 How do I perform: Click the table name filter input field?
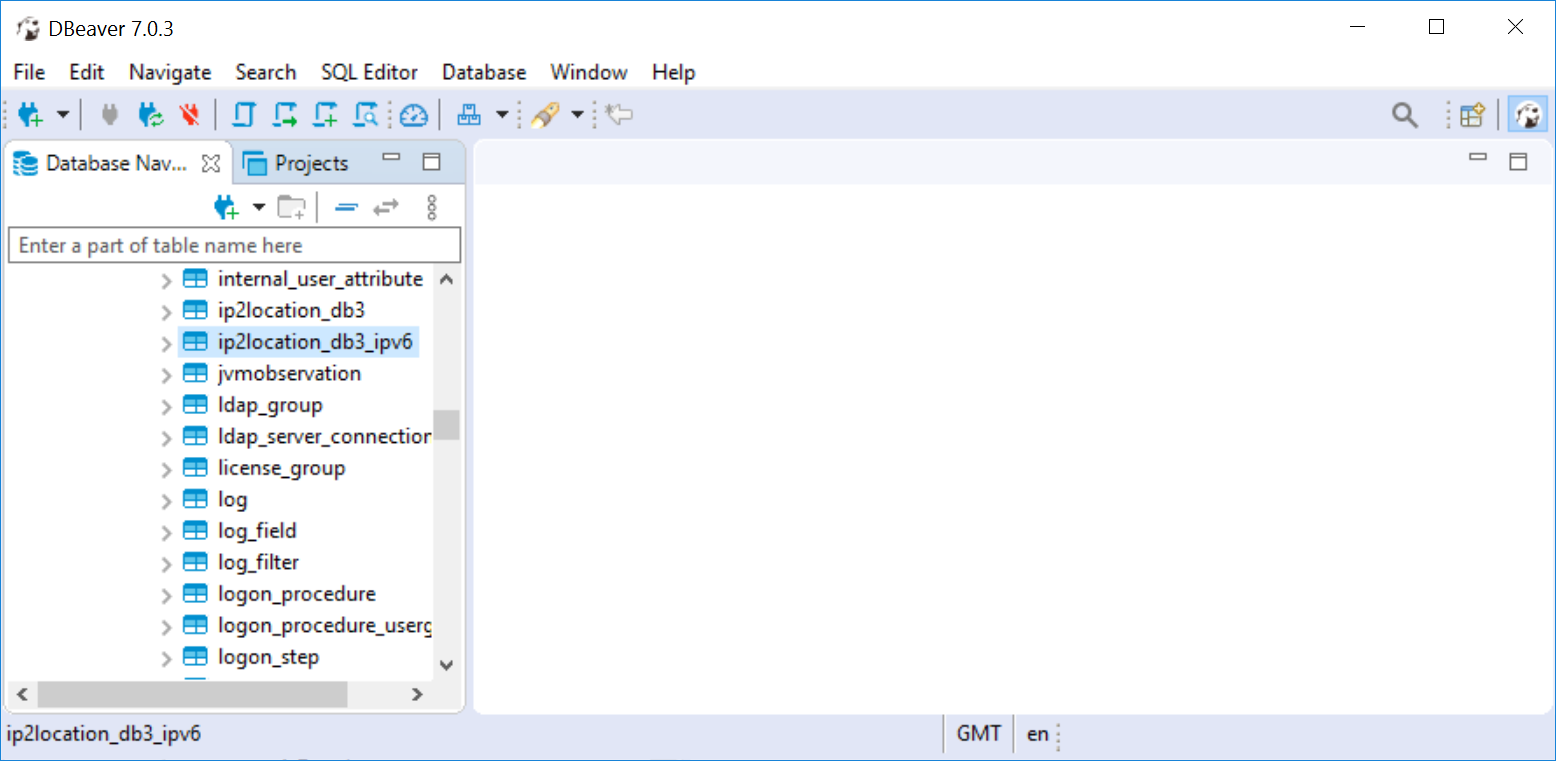coord(234,245)
